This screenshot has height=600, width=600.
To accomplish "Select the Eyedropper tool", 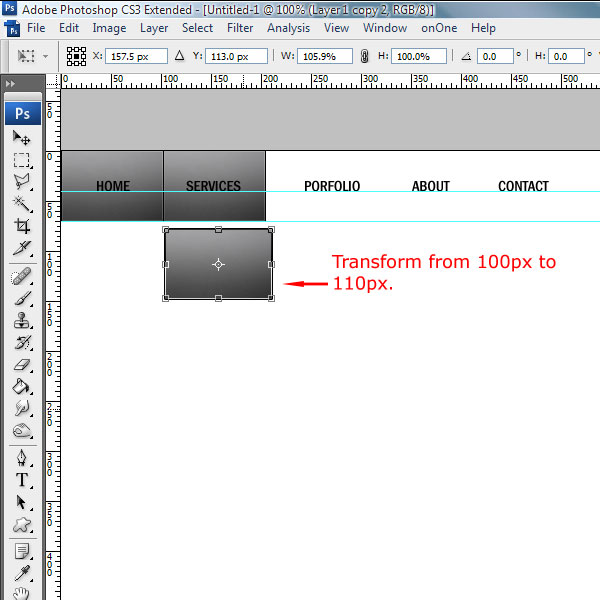I will (x=21, y=574).
